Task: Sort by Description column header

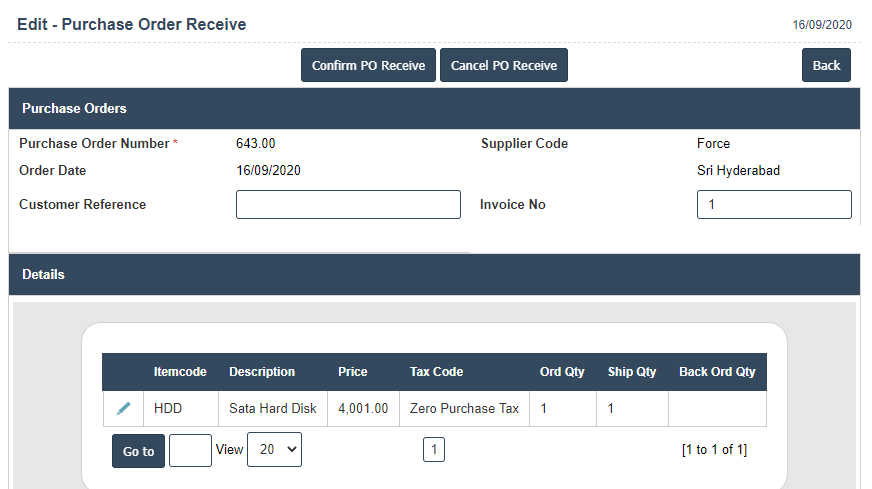Action: [262, 371]
